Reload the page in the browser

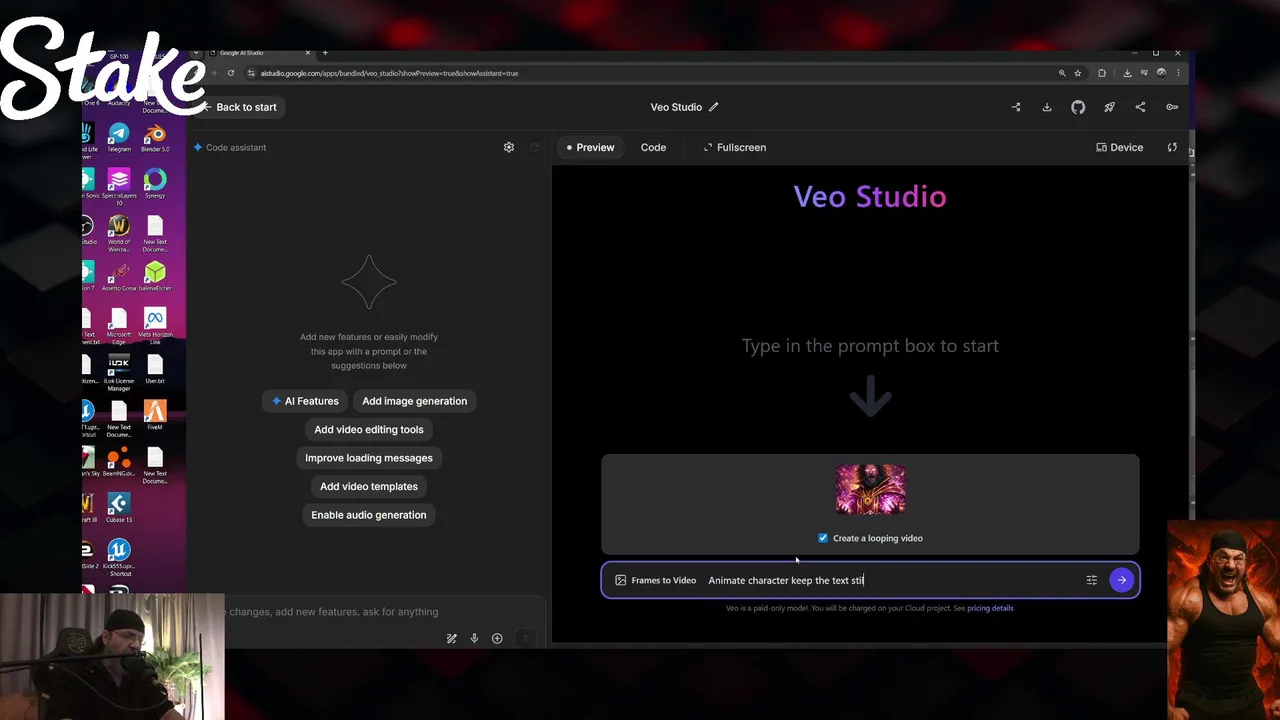[231, 73]
